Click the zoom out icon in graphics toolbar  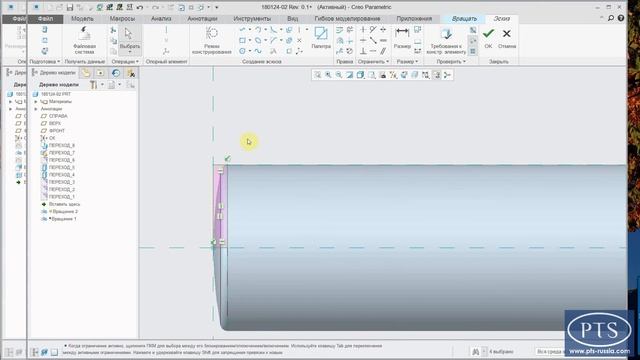tap(339, 75)
